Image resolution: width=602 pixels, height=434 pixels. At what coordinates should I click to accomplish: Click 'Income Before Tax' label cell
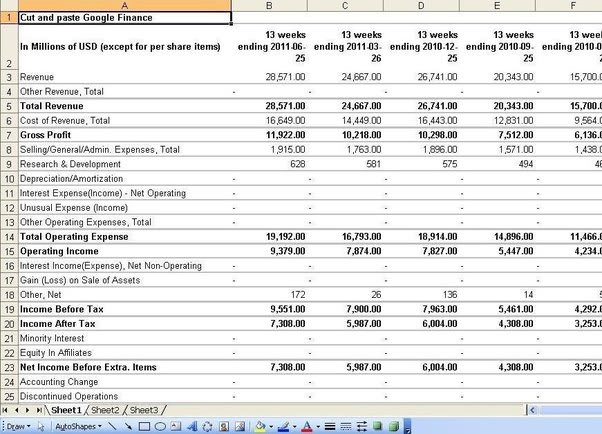pyautogui.click(x=124, y=309)
